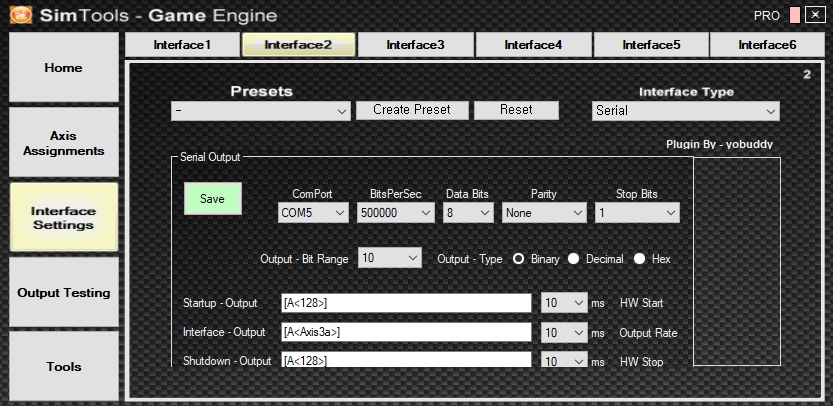Click the 'HW Start' label
Viewport: 833px width, 406px height.
[x=641, y=303]
